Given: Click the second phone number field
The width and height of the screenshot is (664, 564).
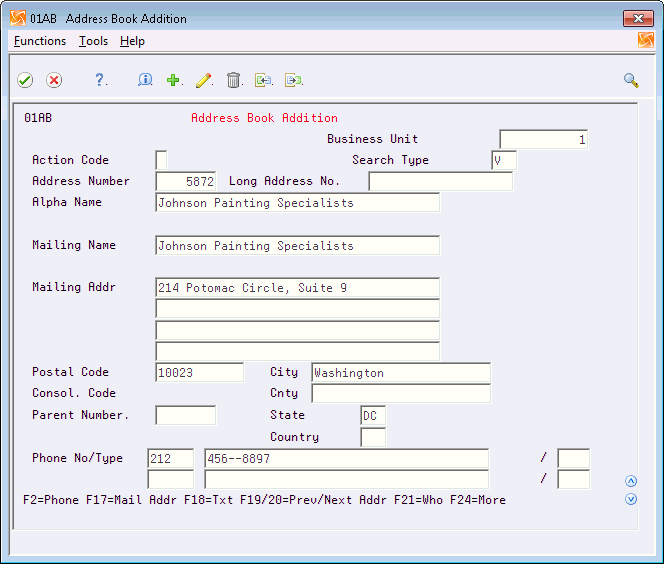Looking at the screenshot, I should point(346,480).
